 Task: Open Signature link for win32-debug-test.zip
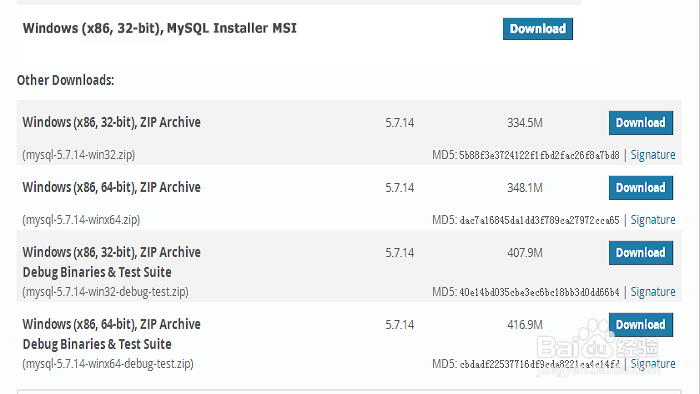pyautogui.click(x=653, y=292)
